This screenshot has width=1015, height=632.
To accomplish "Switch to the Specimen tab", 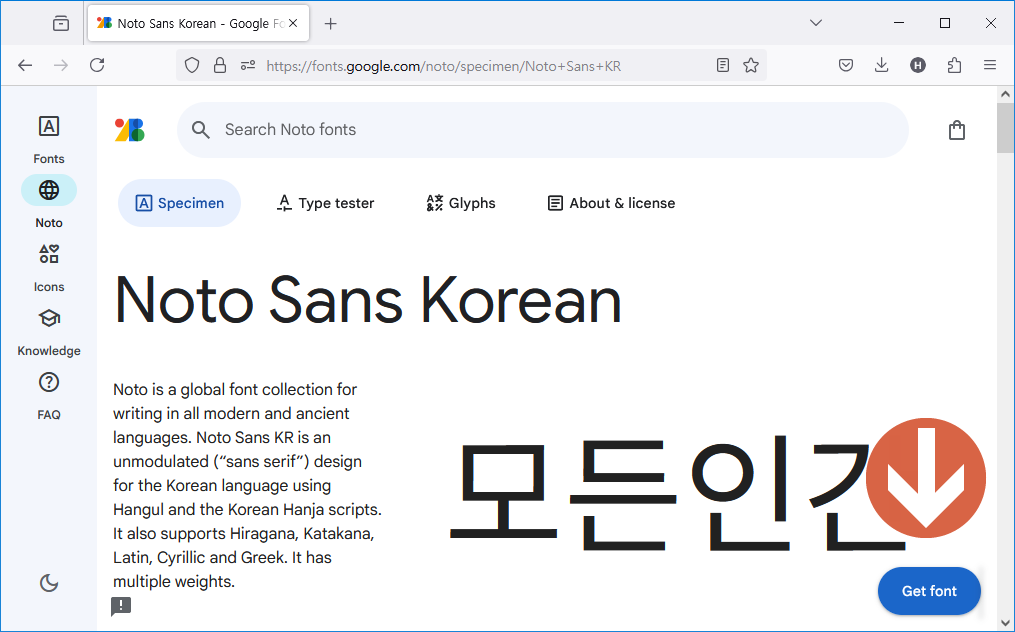I will tap(179, 203).
